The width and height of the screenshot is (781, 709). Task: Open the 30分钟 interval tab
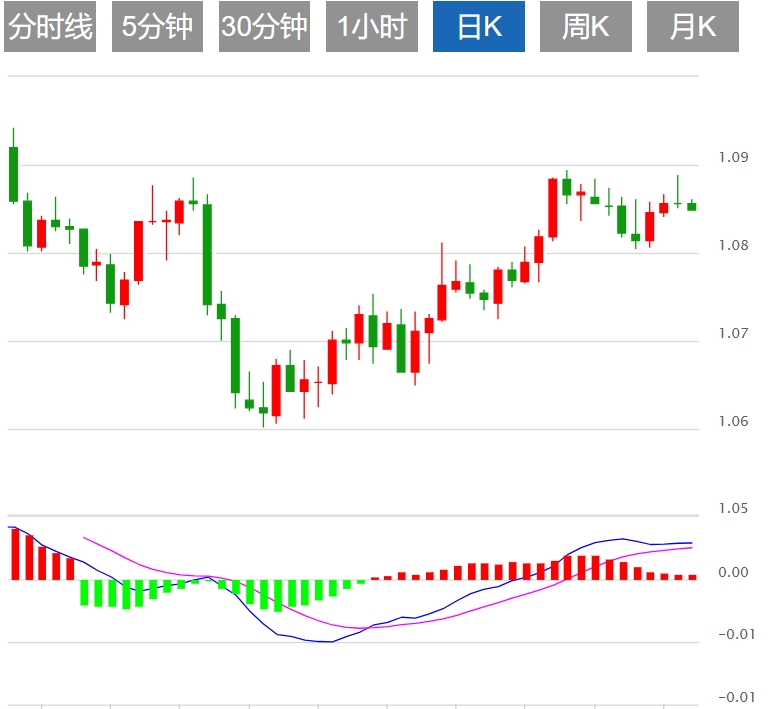[264, 27]
